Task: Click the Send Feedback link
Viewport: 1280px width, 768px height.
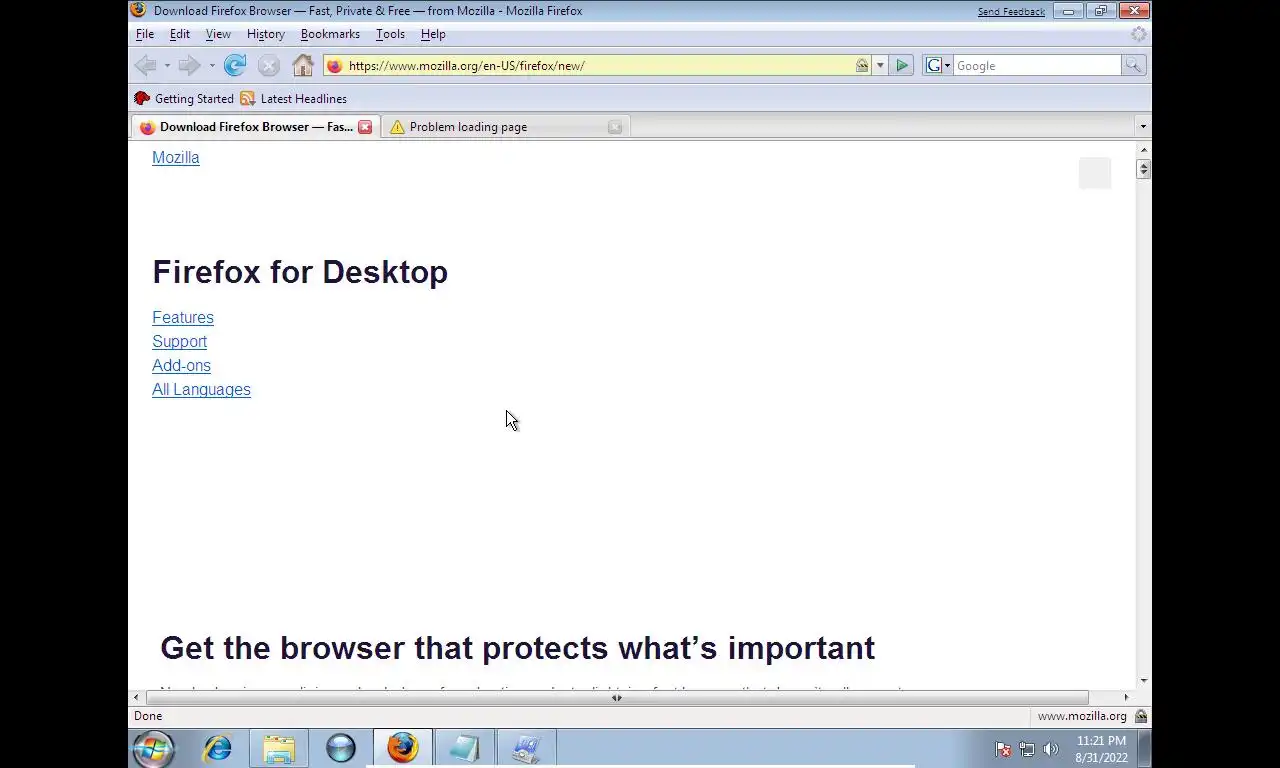Action: pos(1011,12)
